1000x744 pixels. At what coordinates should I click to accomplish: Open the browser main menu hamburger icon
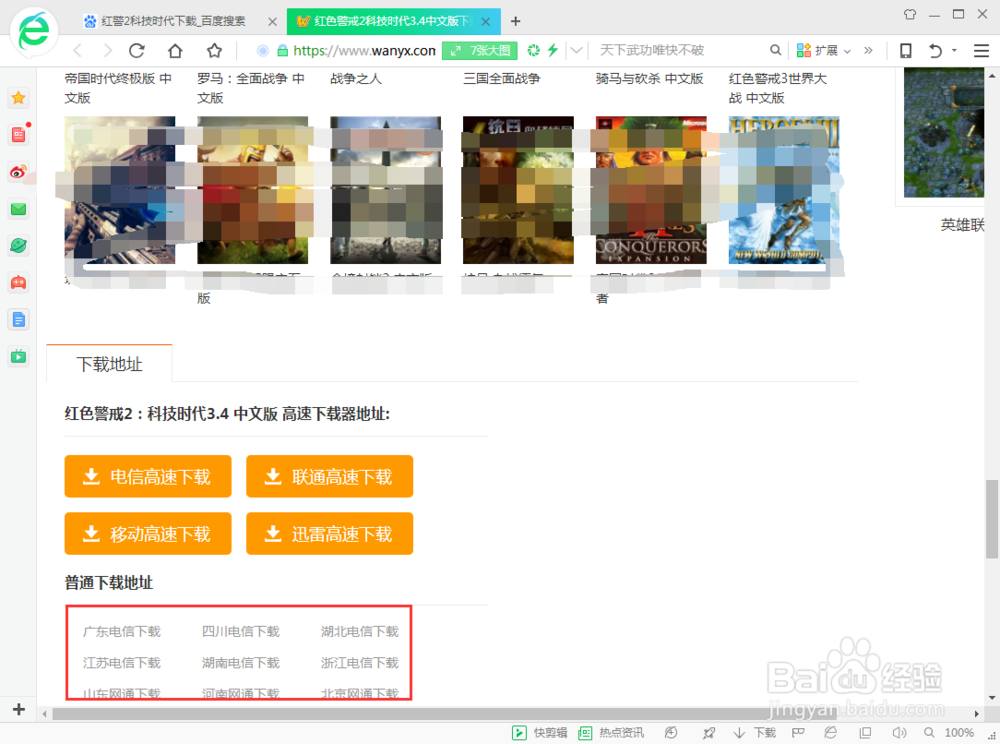tap(982, 50)
